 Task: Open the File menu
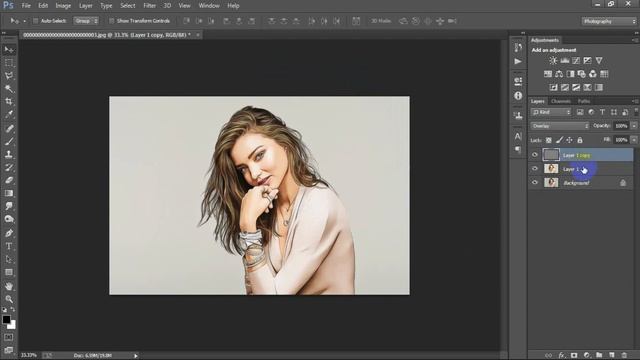pyautogui.click(x=26, y=6)
